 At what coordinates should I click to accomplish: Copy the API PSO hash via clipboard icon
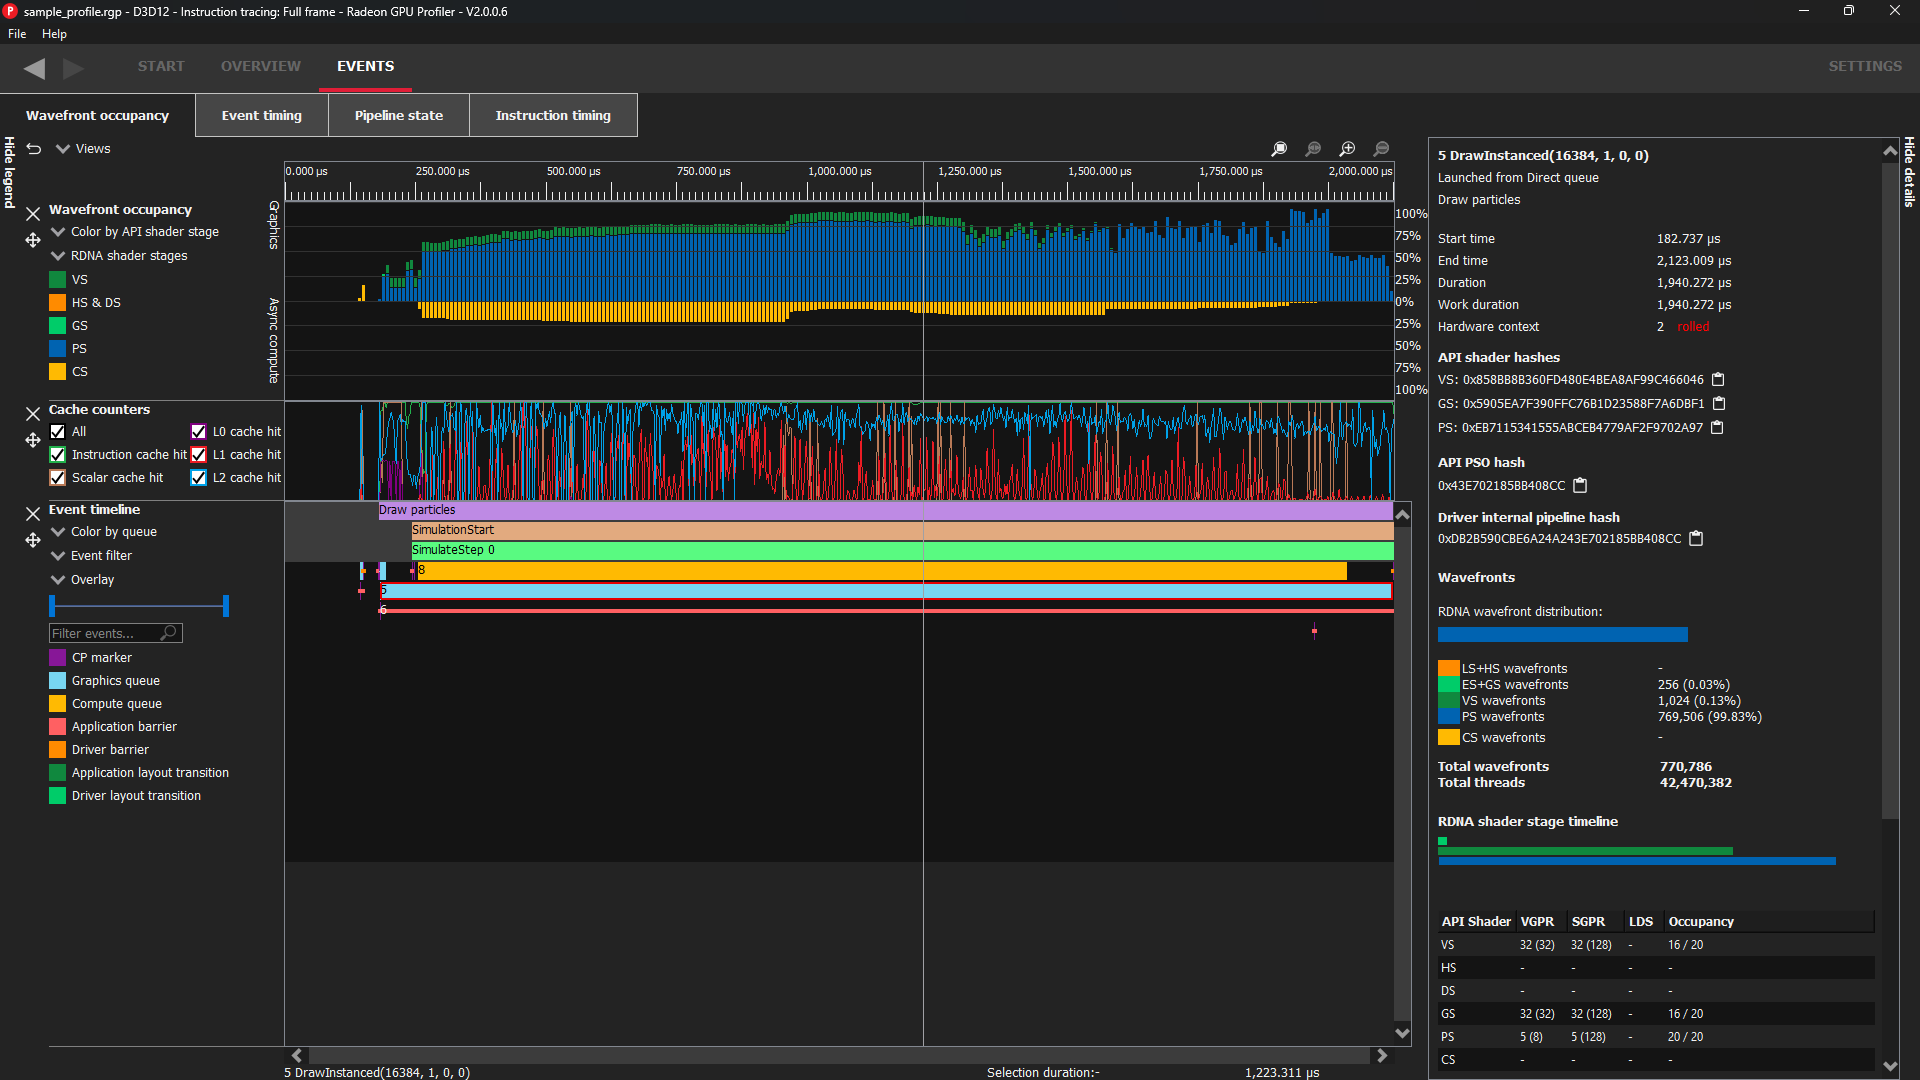1580,485
